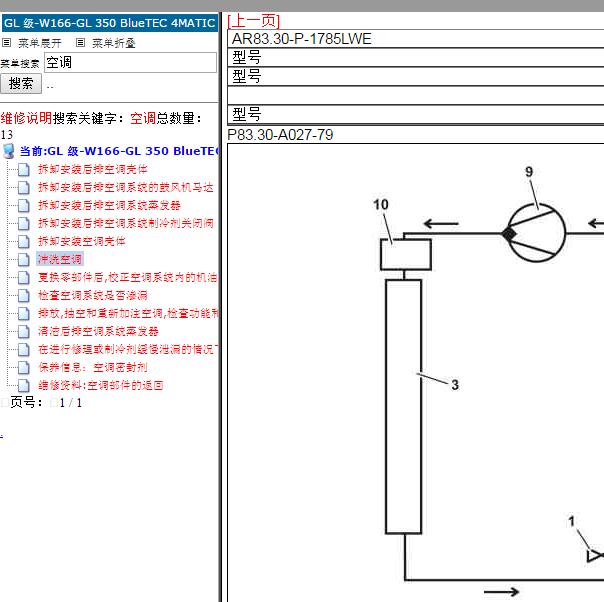Select root node 当前:GL 级-W166-GL 350 BlueTEC
Viewport: 604px width, 602px height.
tap(119, 151)
